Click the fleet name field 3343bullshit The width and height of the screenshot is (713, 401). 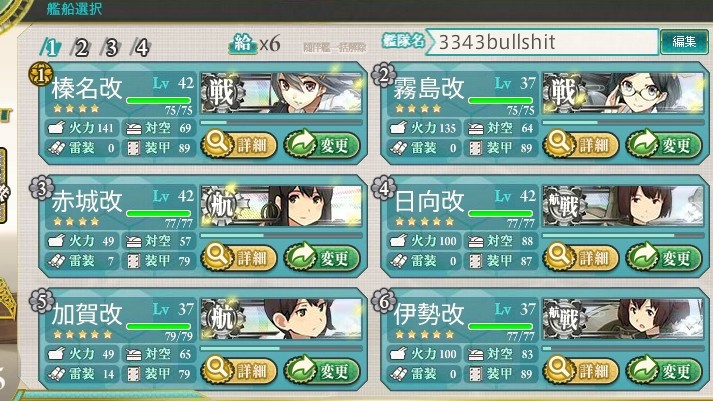click(x=542, y=42)
